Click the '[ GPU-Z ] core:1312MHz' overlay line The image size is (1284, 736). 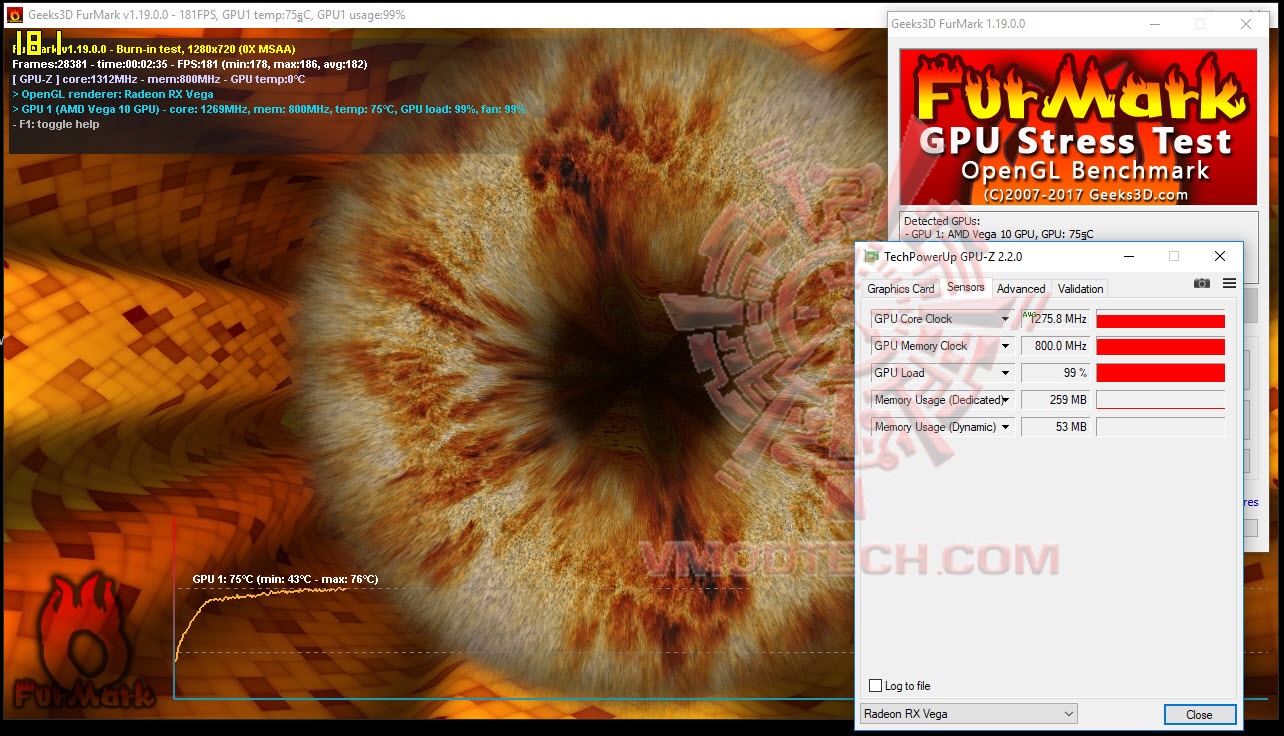point(158,79)
